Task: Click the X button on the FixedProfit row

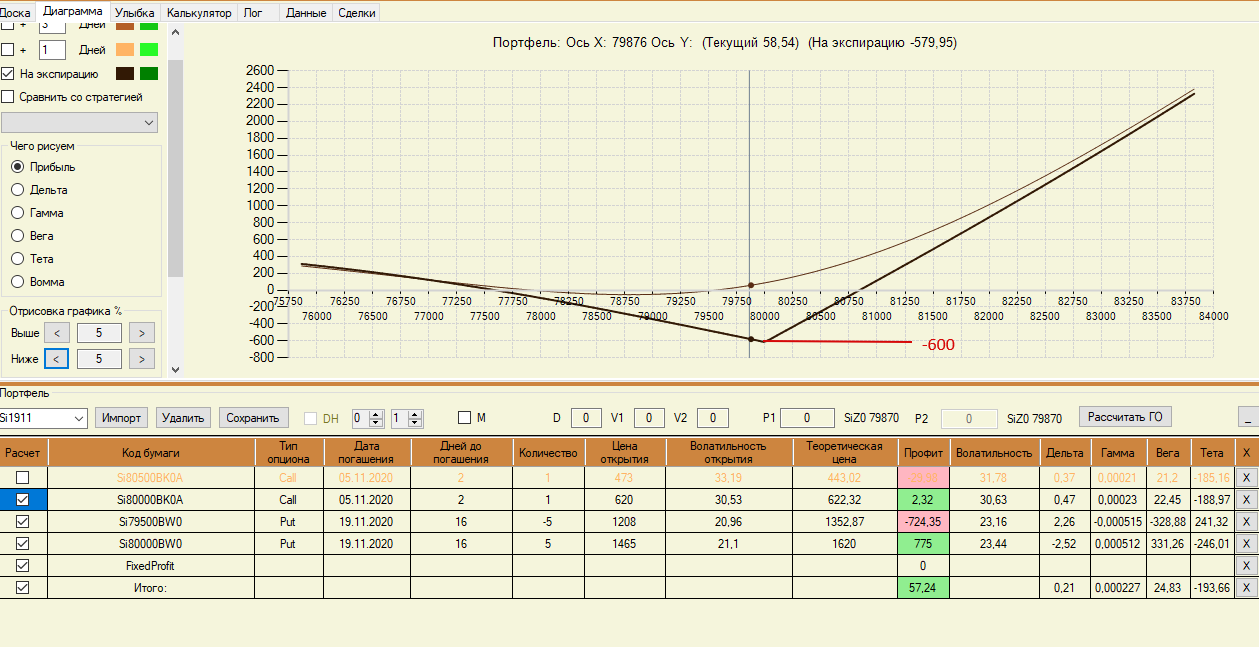Action: pos(1245,566)
